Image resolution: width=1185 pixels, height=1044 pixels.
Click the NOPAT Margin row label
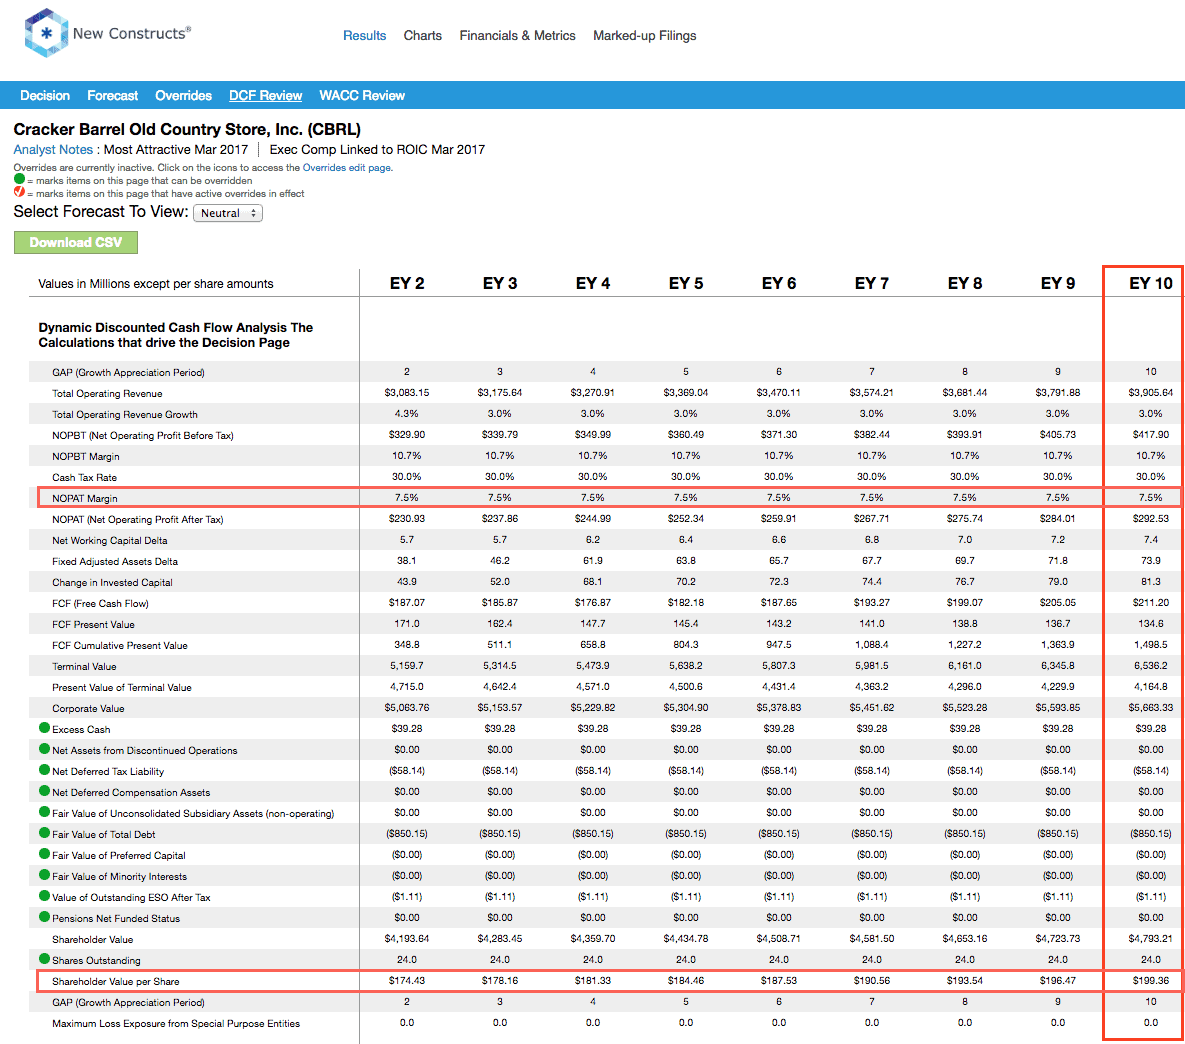click(x=85, y=498)
